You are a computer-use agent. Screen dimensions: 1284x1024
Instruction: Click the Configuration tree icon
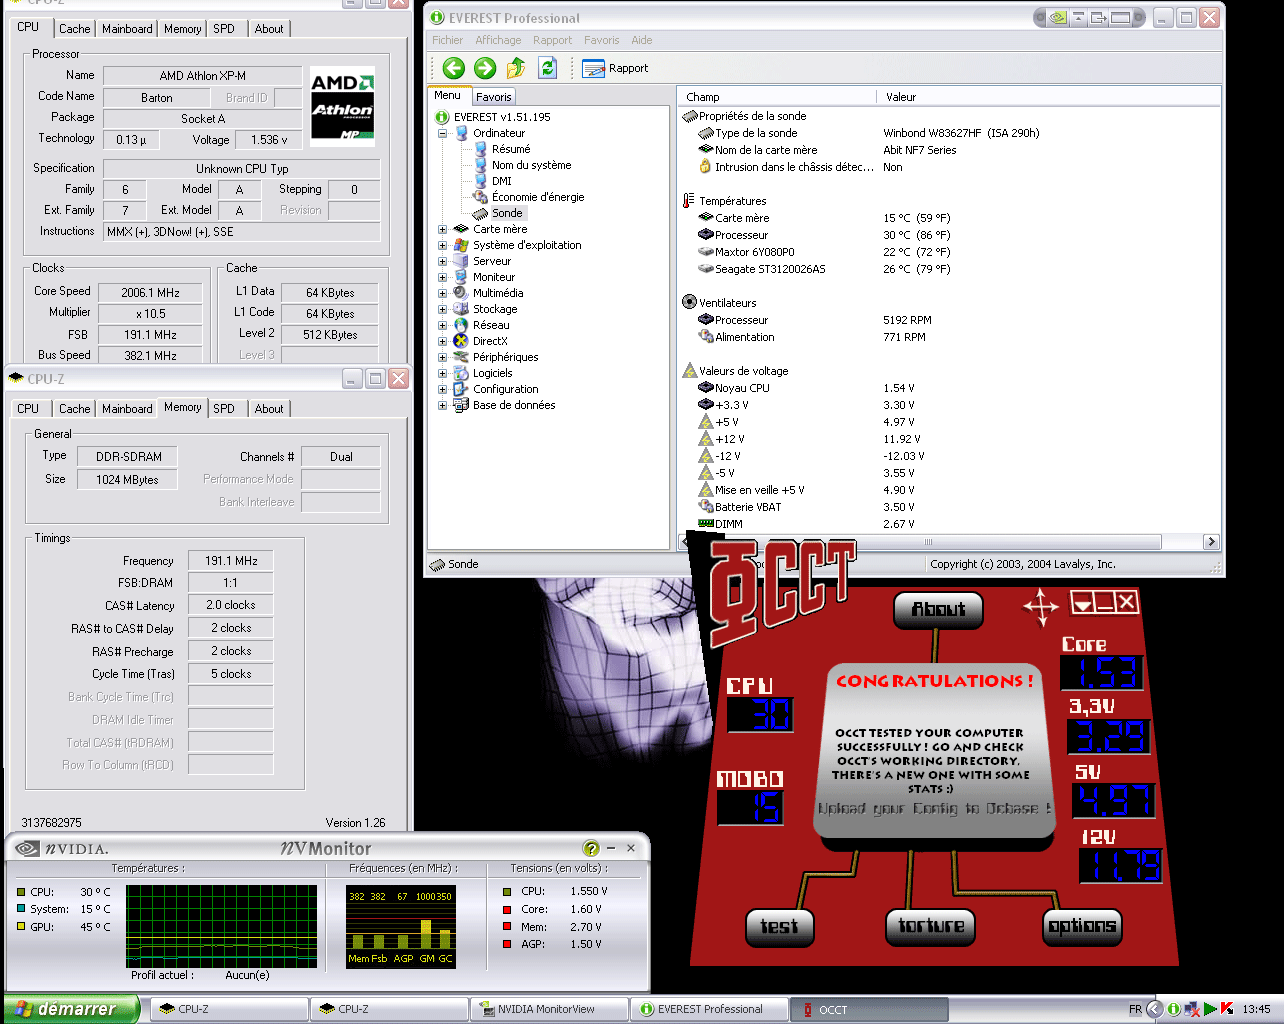click(x=461, y=389)
